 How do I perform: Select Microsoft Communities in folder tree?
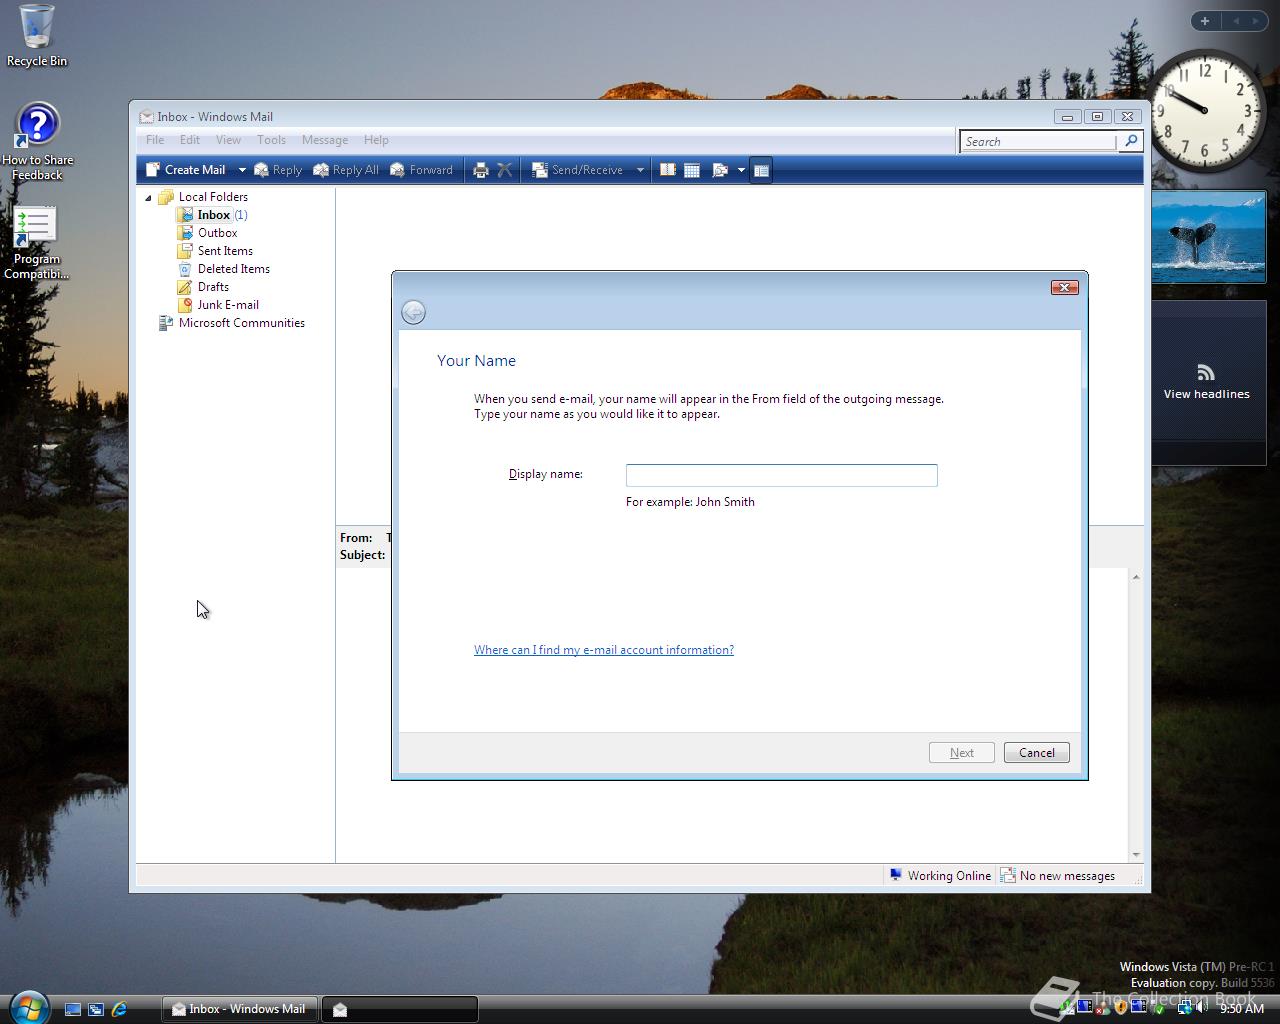coord(232,323)
